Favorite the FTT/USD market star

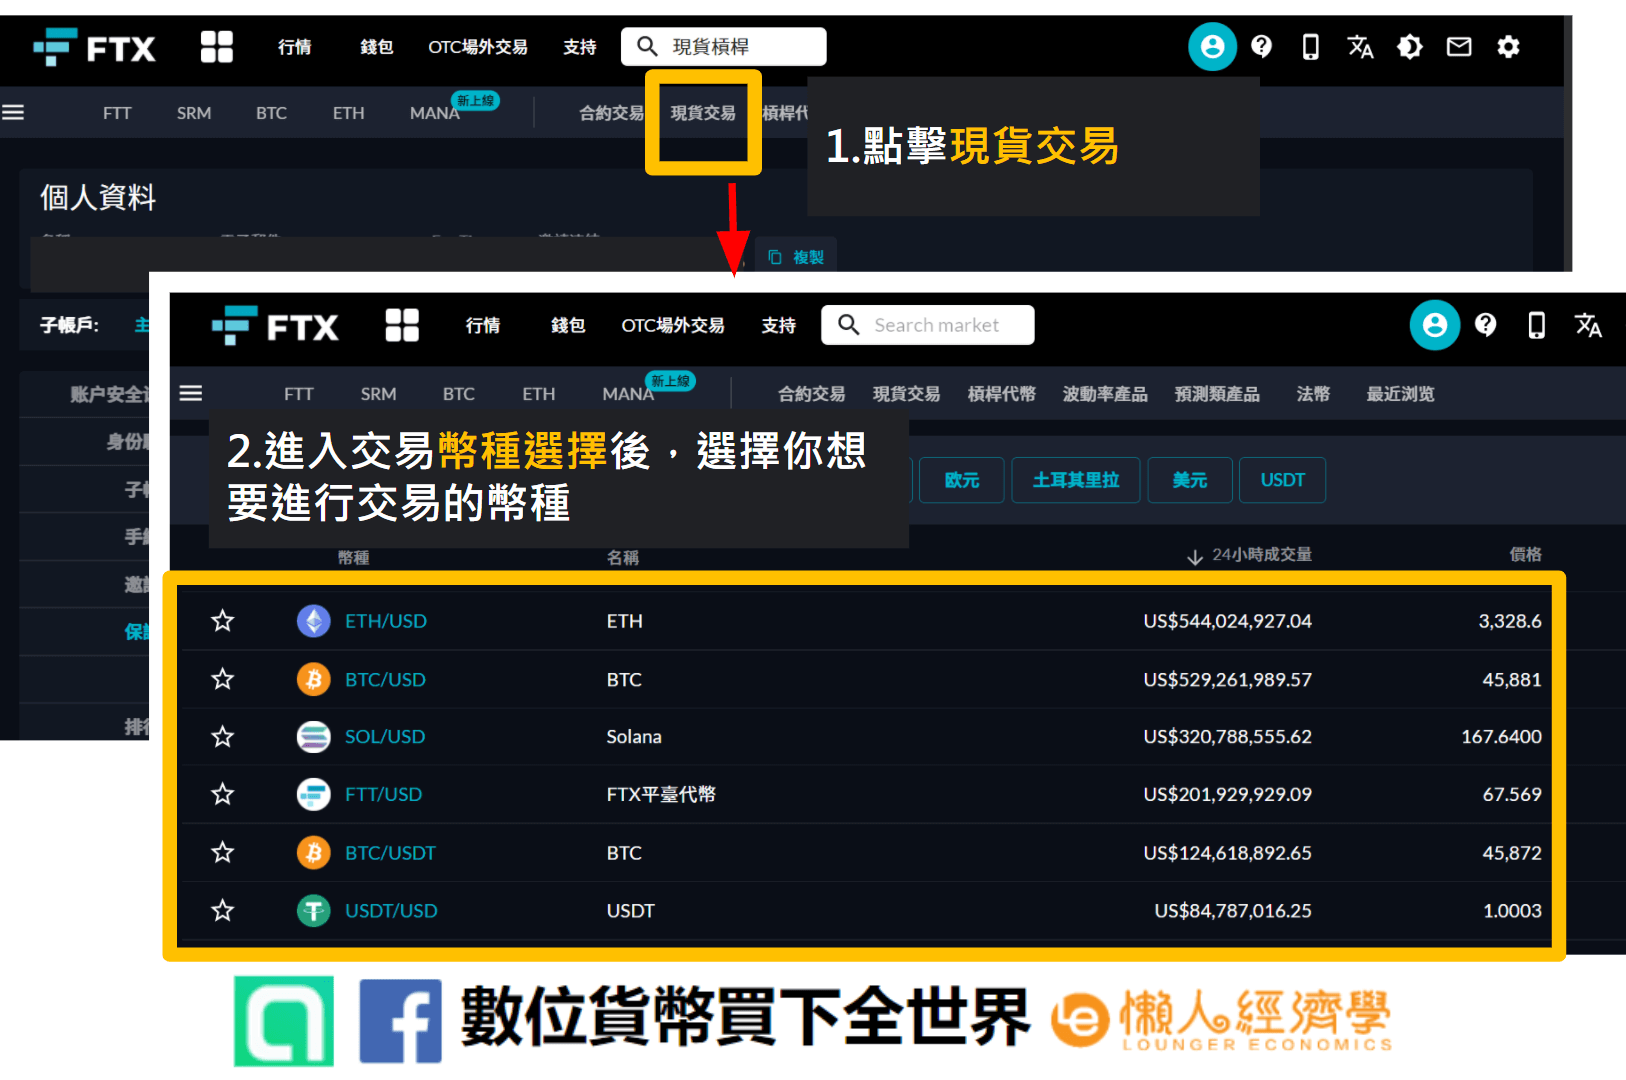(222, 794)
